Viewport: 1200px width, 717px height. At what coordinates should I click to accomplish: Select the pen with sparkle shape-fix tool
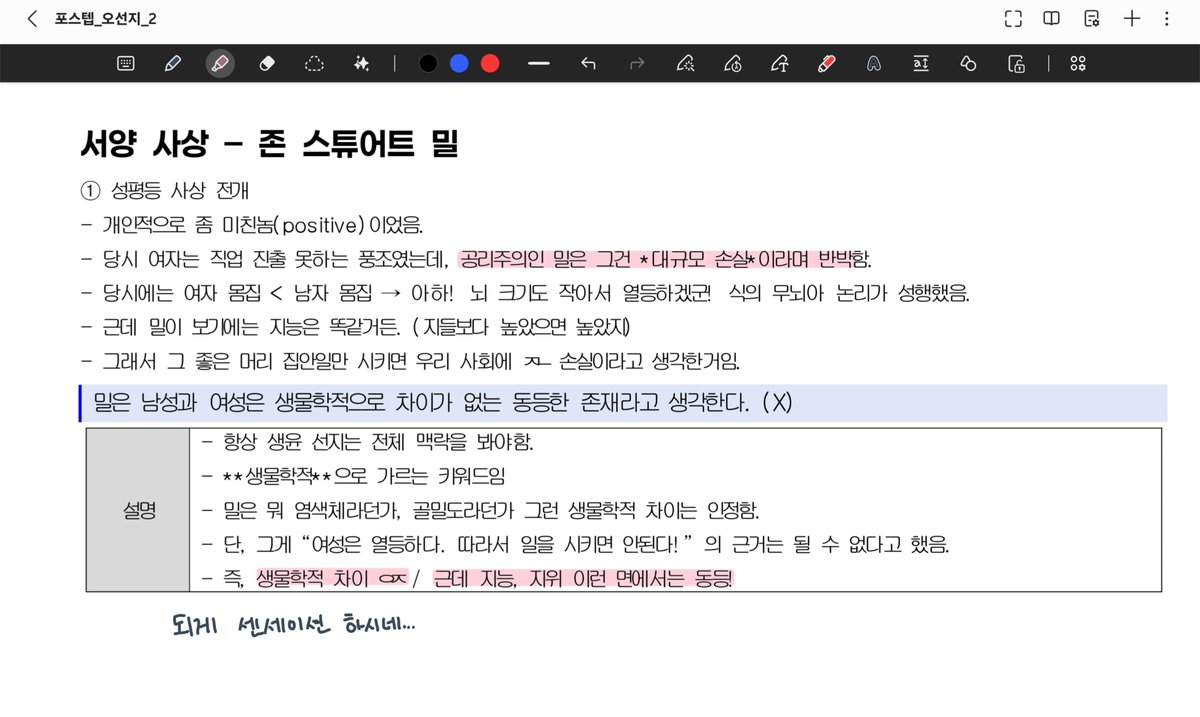coord(685,64)
